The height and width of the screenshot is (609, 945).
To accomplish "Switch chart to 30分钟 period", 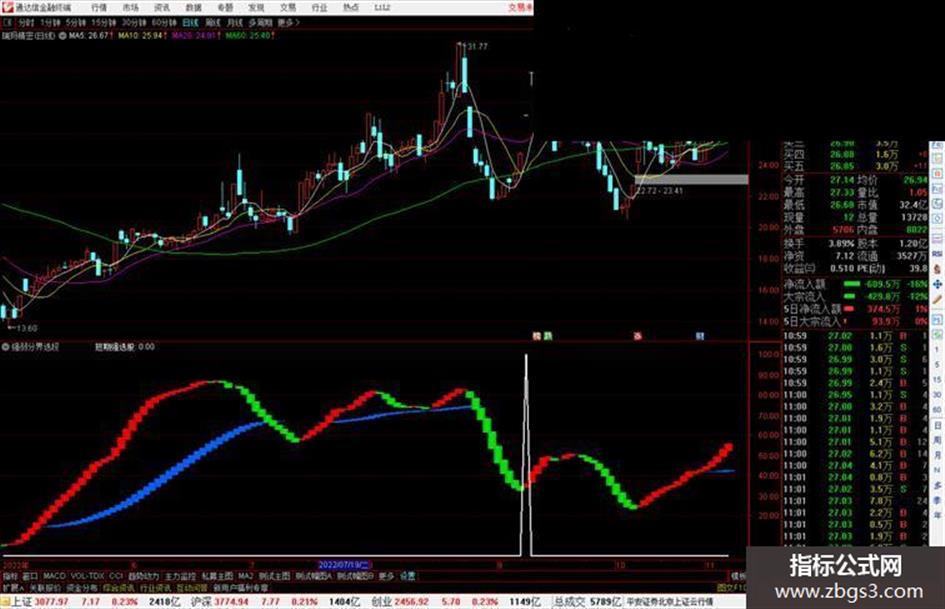I will [x=134, y=22].
